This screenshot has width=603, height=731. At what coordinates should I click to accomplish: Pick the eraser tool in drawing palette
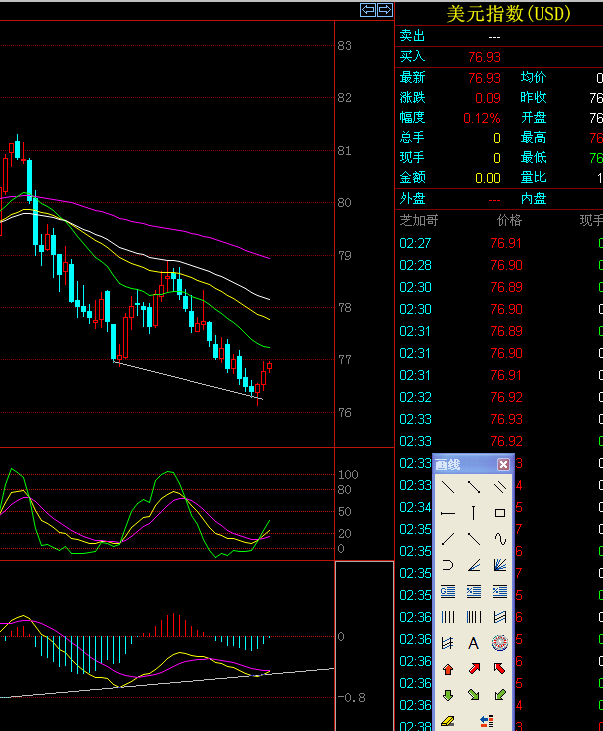[x=447, y=720]
